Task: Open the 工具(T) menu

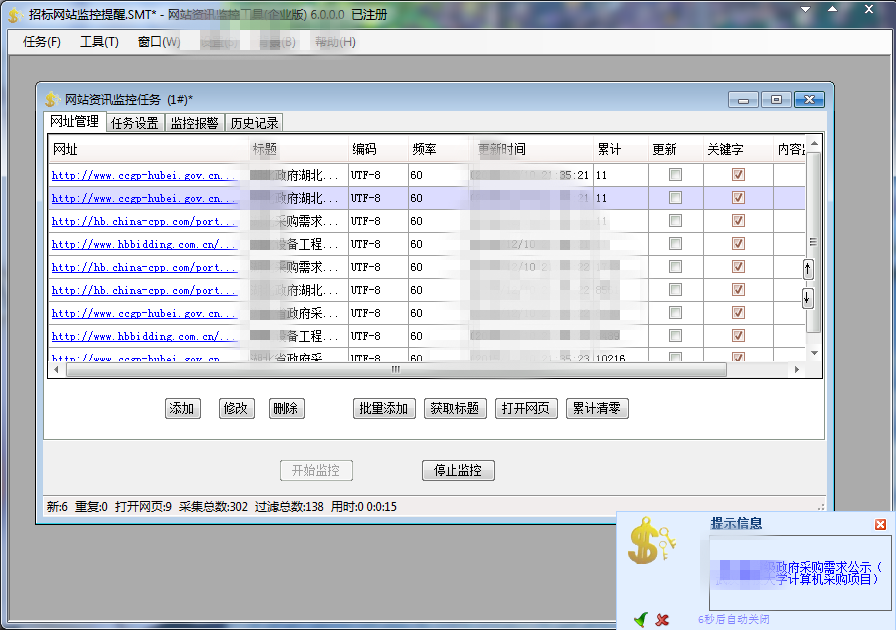Action: click(x=99, y=42)
